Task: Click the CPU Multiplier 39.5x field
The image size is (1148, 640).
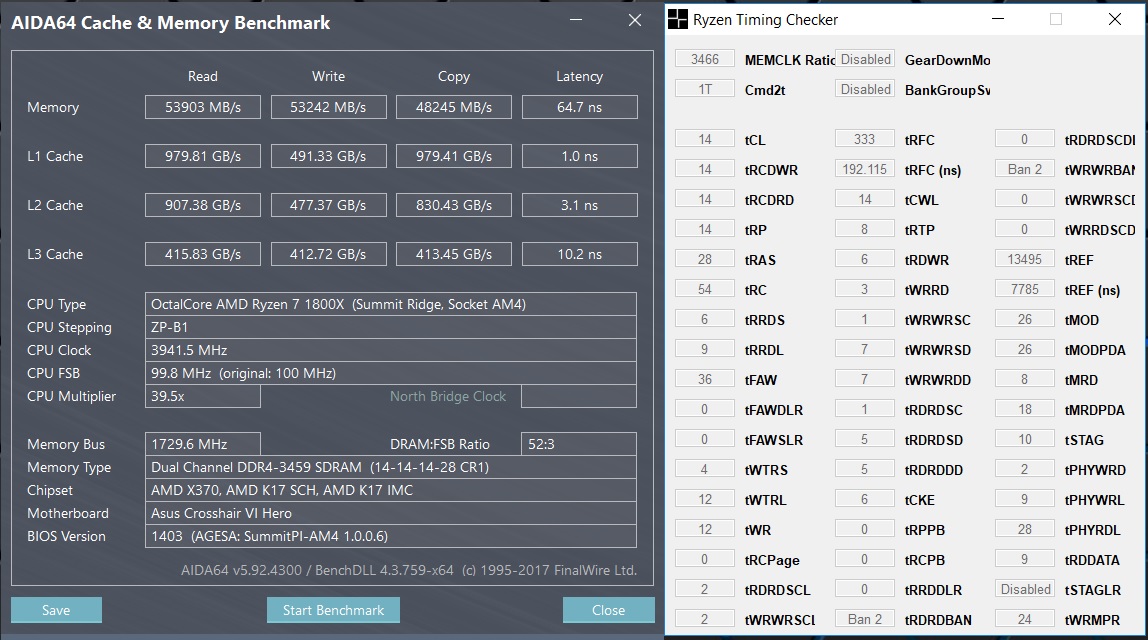Action: tap(203, 396)
